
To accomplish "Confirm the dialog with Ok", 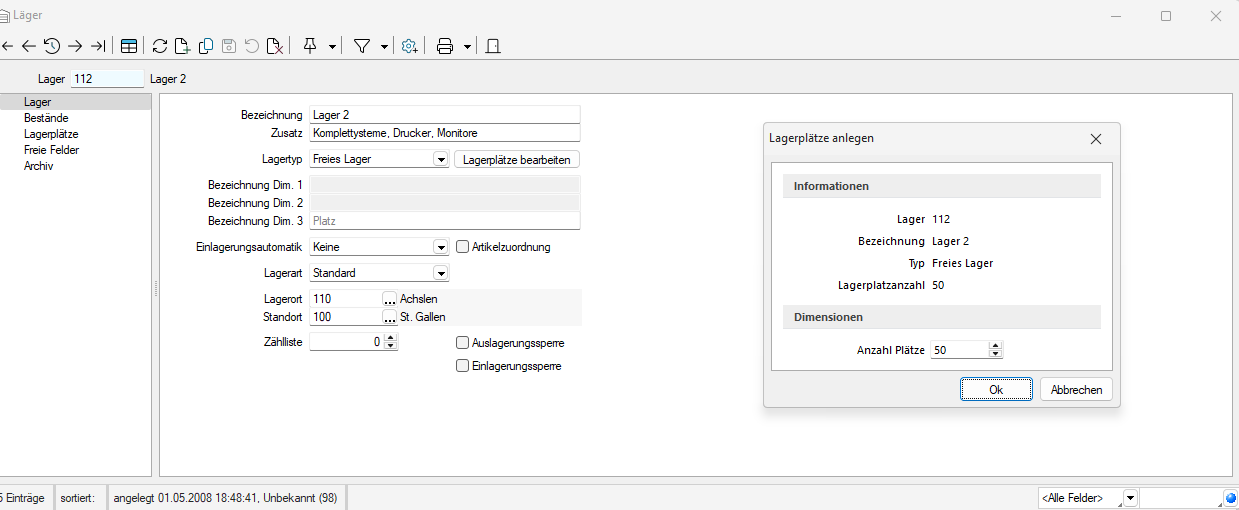I will [x=996, y=390].
